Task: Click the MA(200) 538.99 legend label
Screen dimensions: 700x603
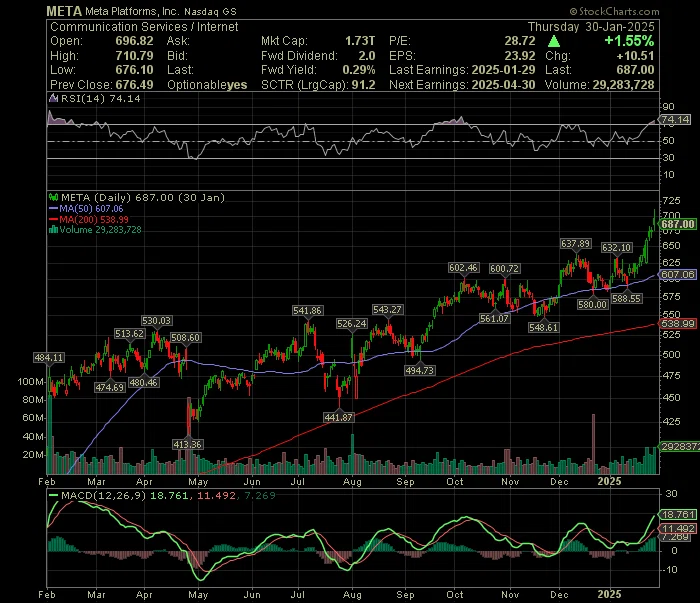Action: (x=94, y=220)
